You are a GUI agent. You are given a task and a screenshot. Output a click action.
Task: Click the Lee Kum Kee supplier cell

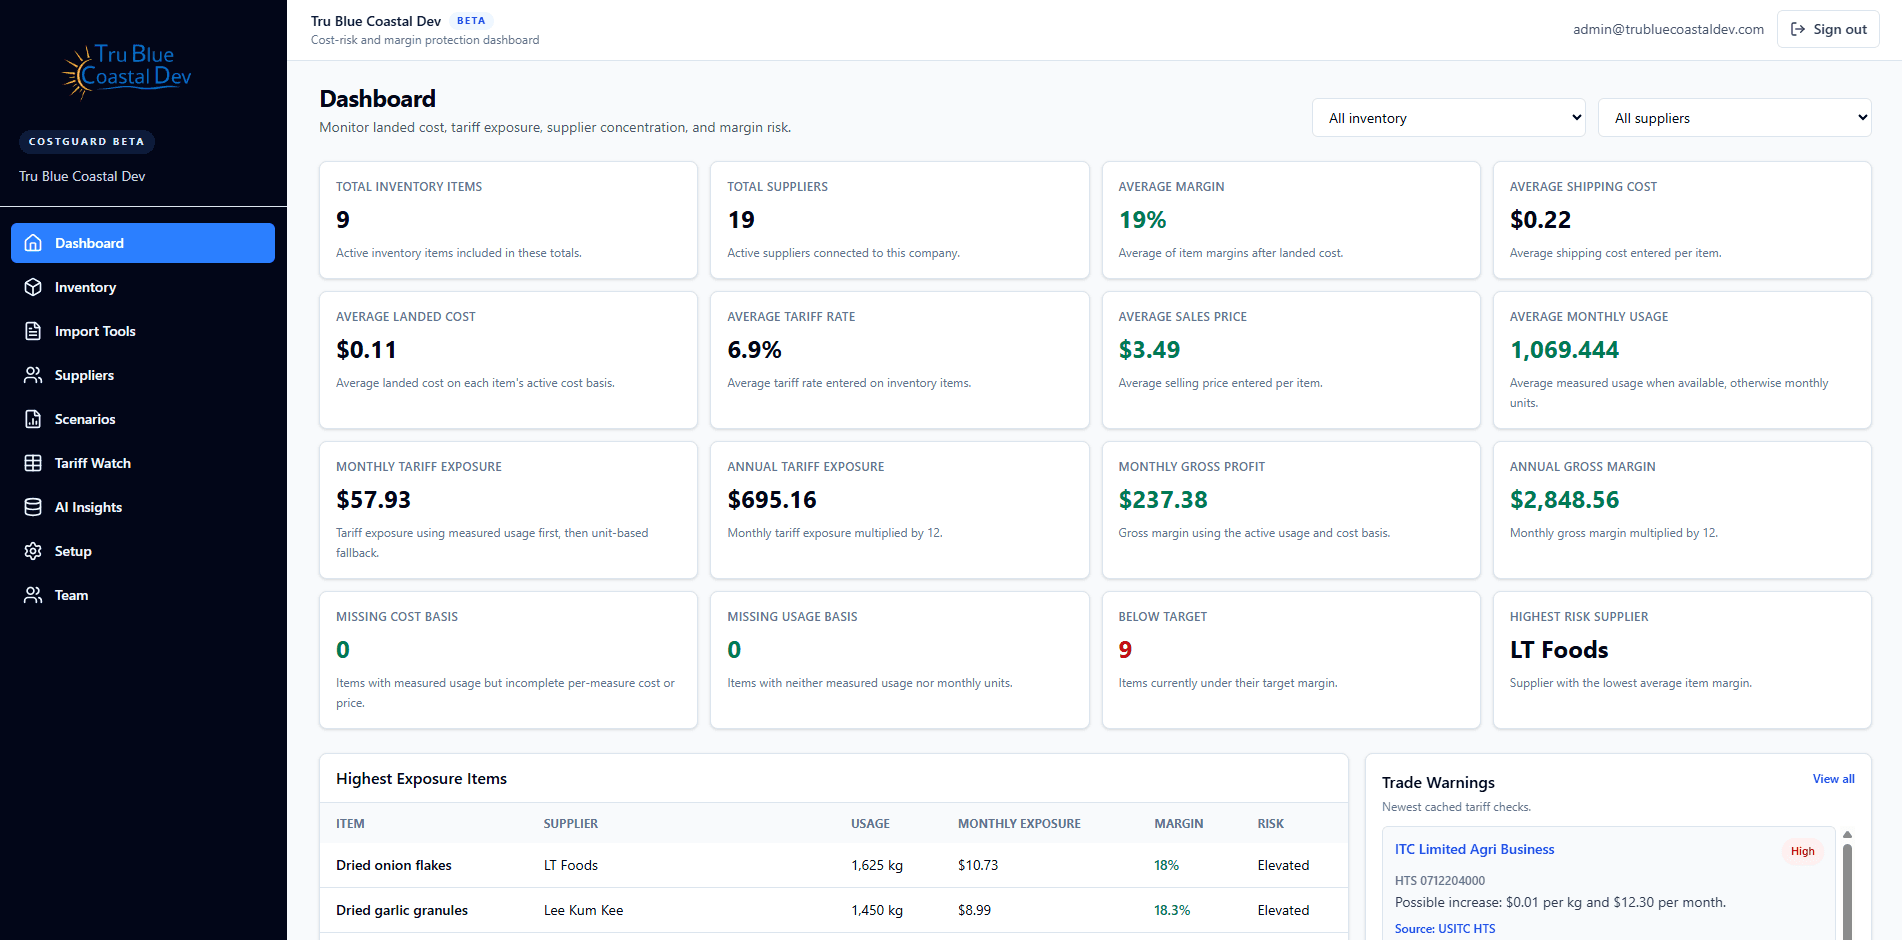[583, 910]
